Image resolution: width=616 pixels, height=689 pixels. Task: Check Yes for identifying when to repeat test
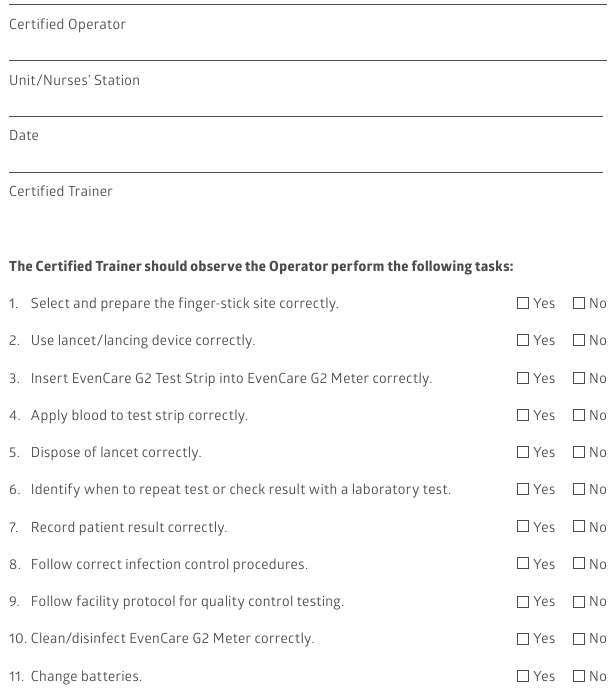pyautogui.click(x=522, y=489)
